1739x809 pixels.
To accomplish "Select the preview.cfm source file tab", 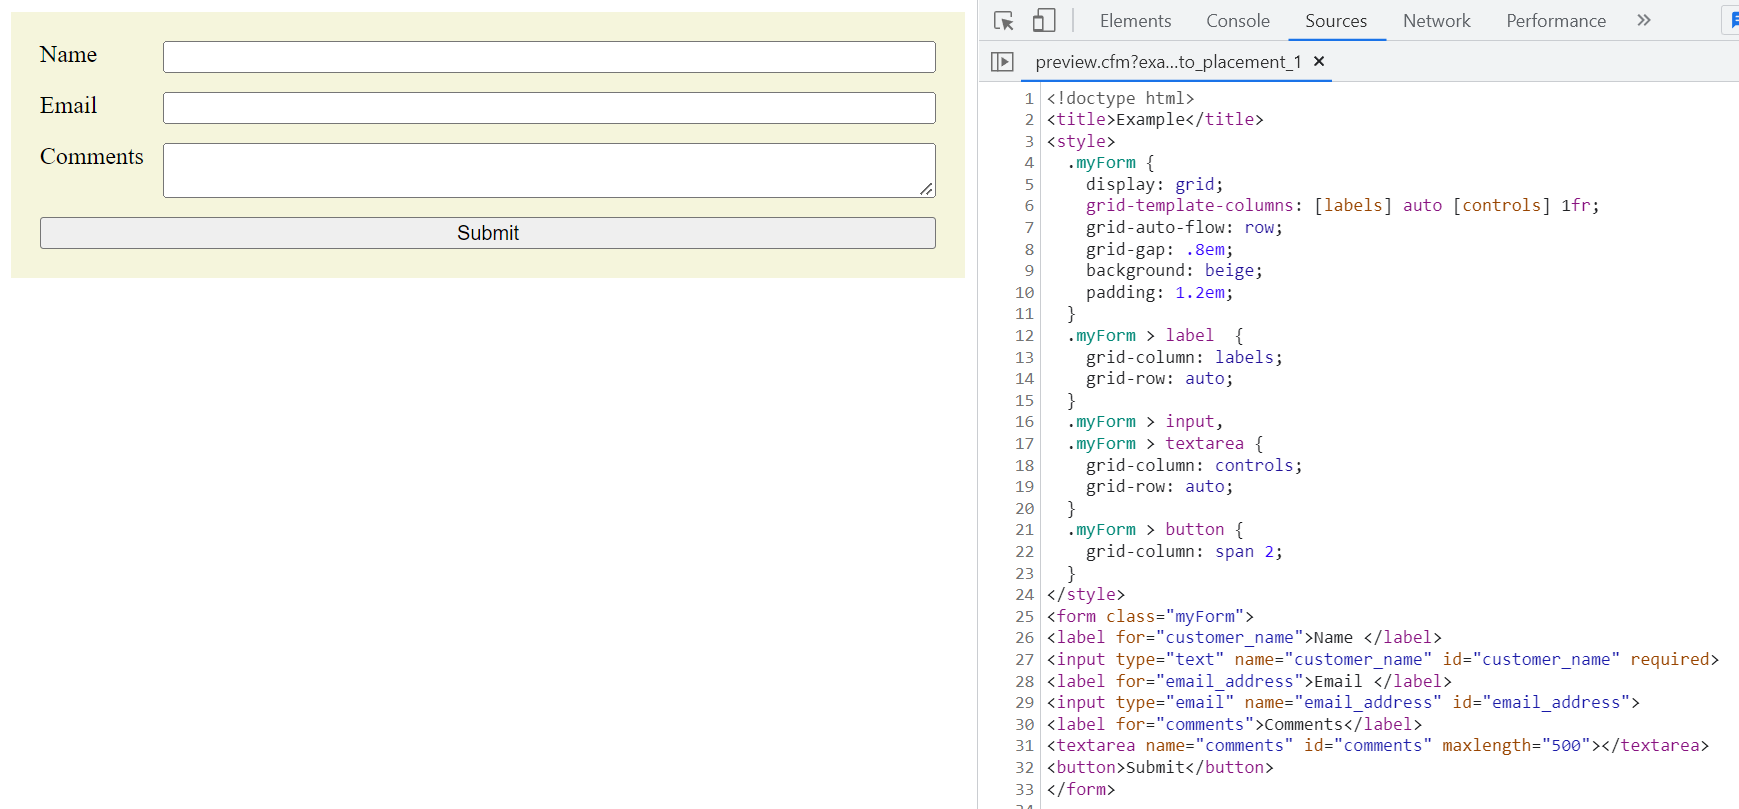I will (x=1167, y=62).
